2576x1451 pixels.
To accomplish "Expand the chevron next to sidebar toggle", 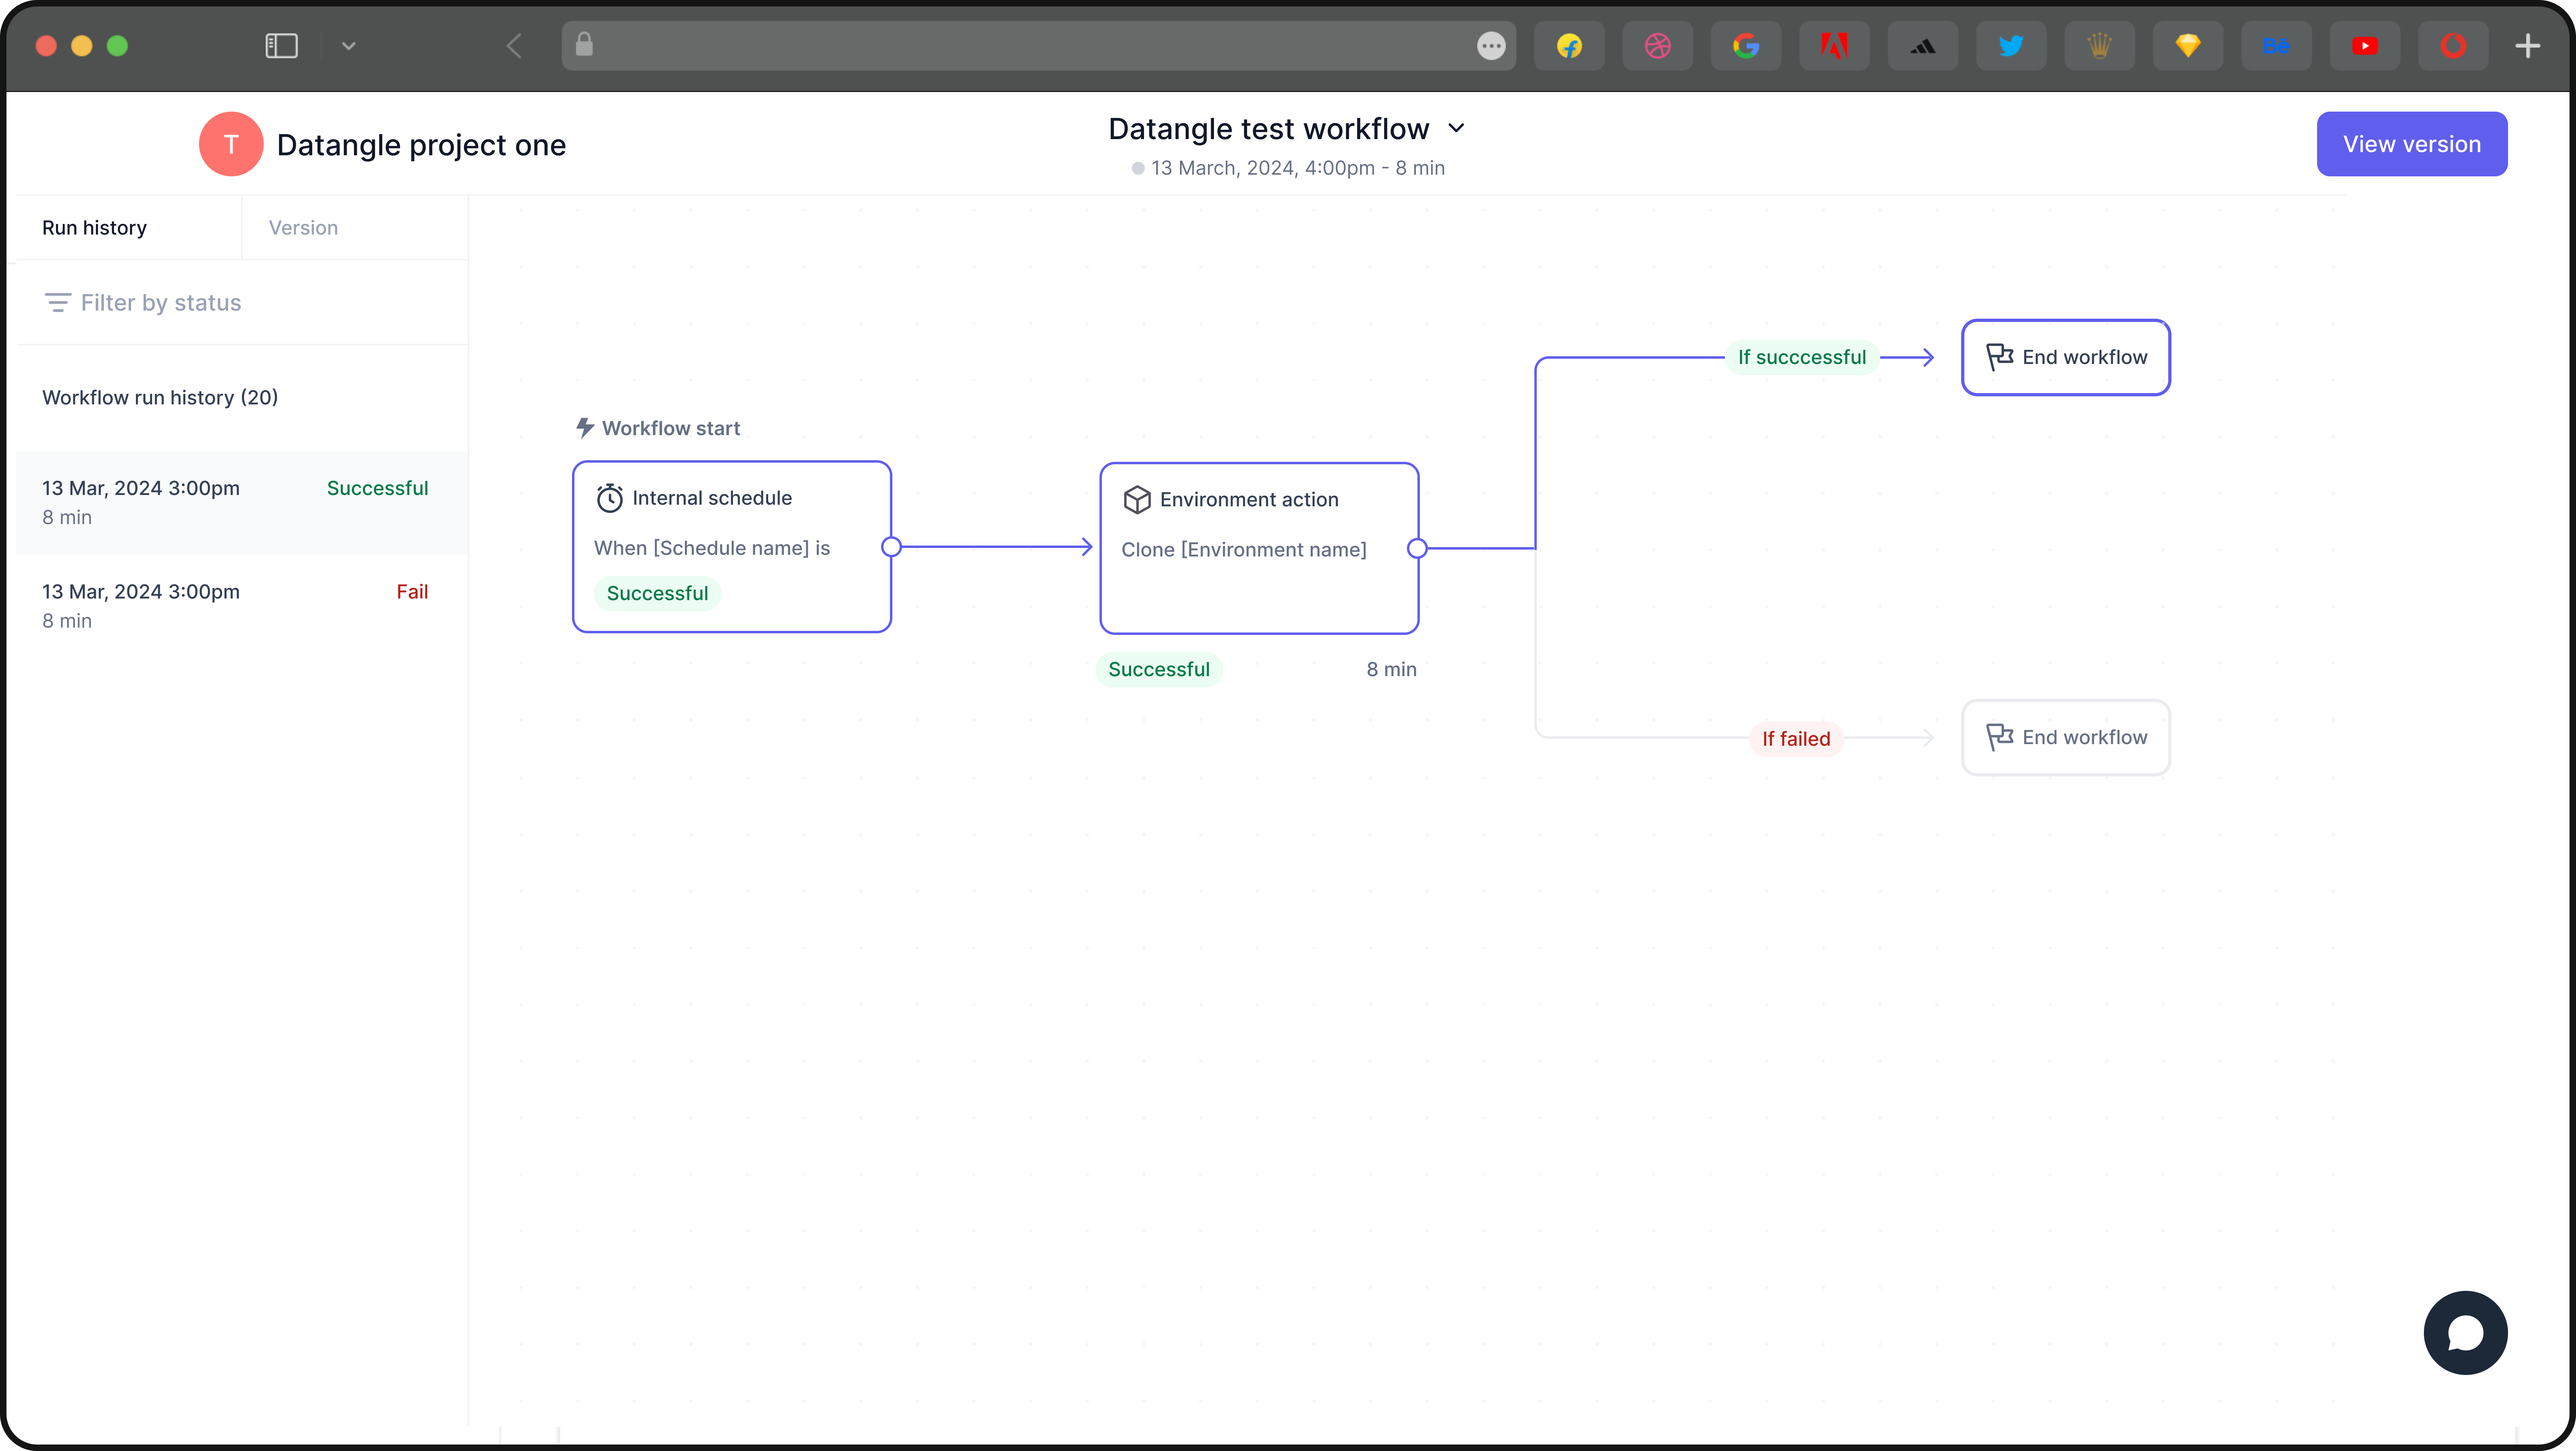I will [x=348, y=46].
